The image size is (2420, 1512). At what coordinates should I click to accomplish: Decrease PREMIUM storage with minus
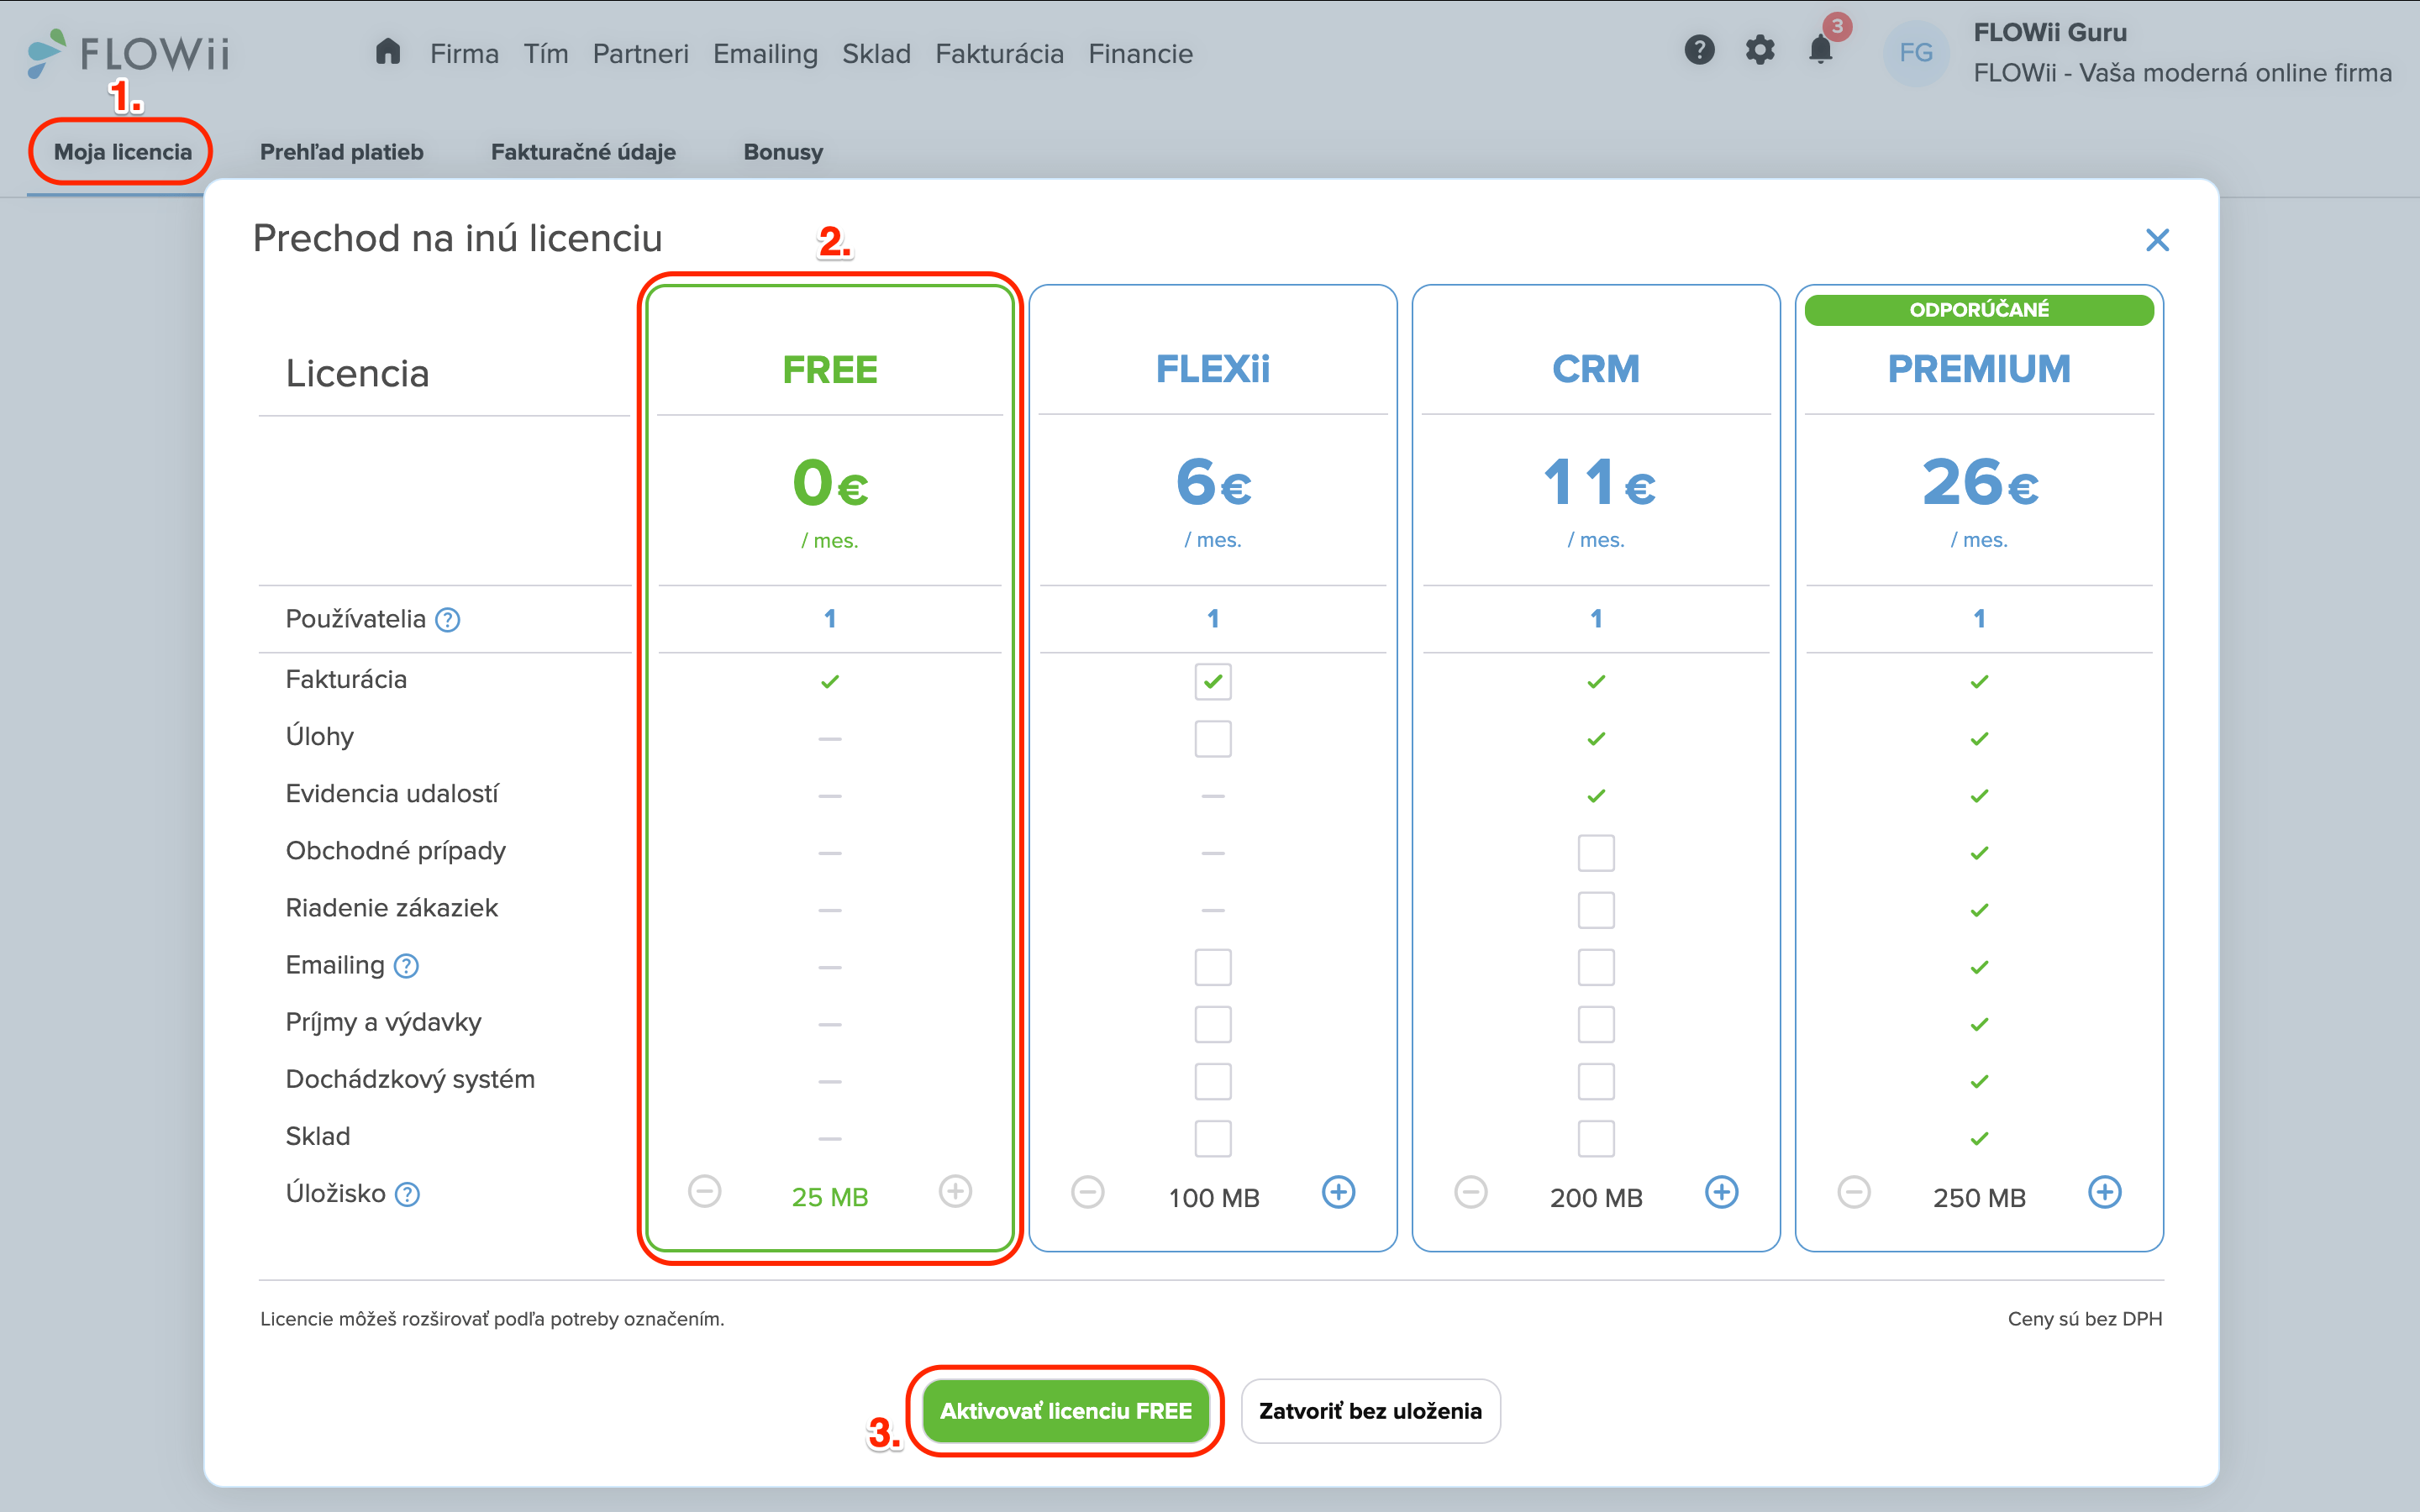[1854, 1192]
